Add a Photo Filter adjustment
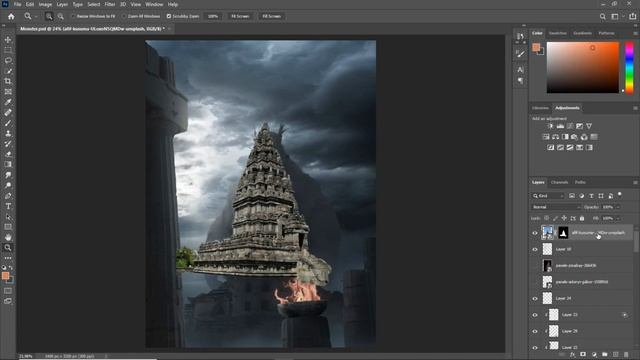The width and height of the screenshot is (640, 360). [574, 137]
